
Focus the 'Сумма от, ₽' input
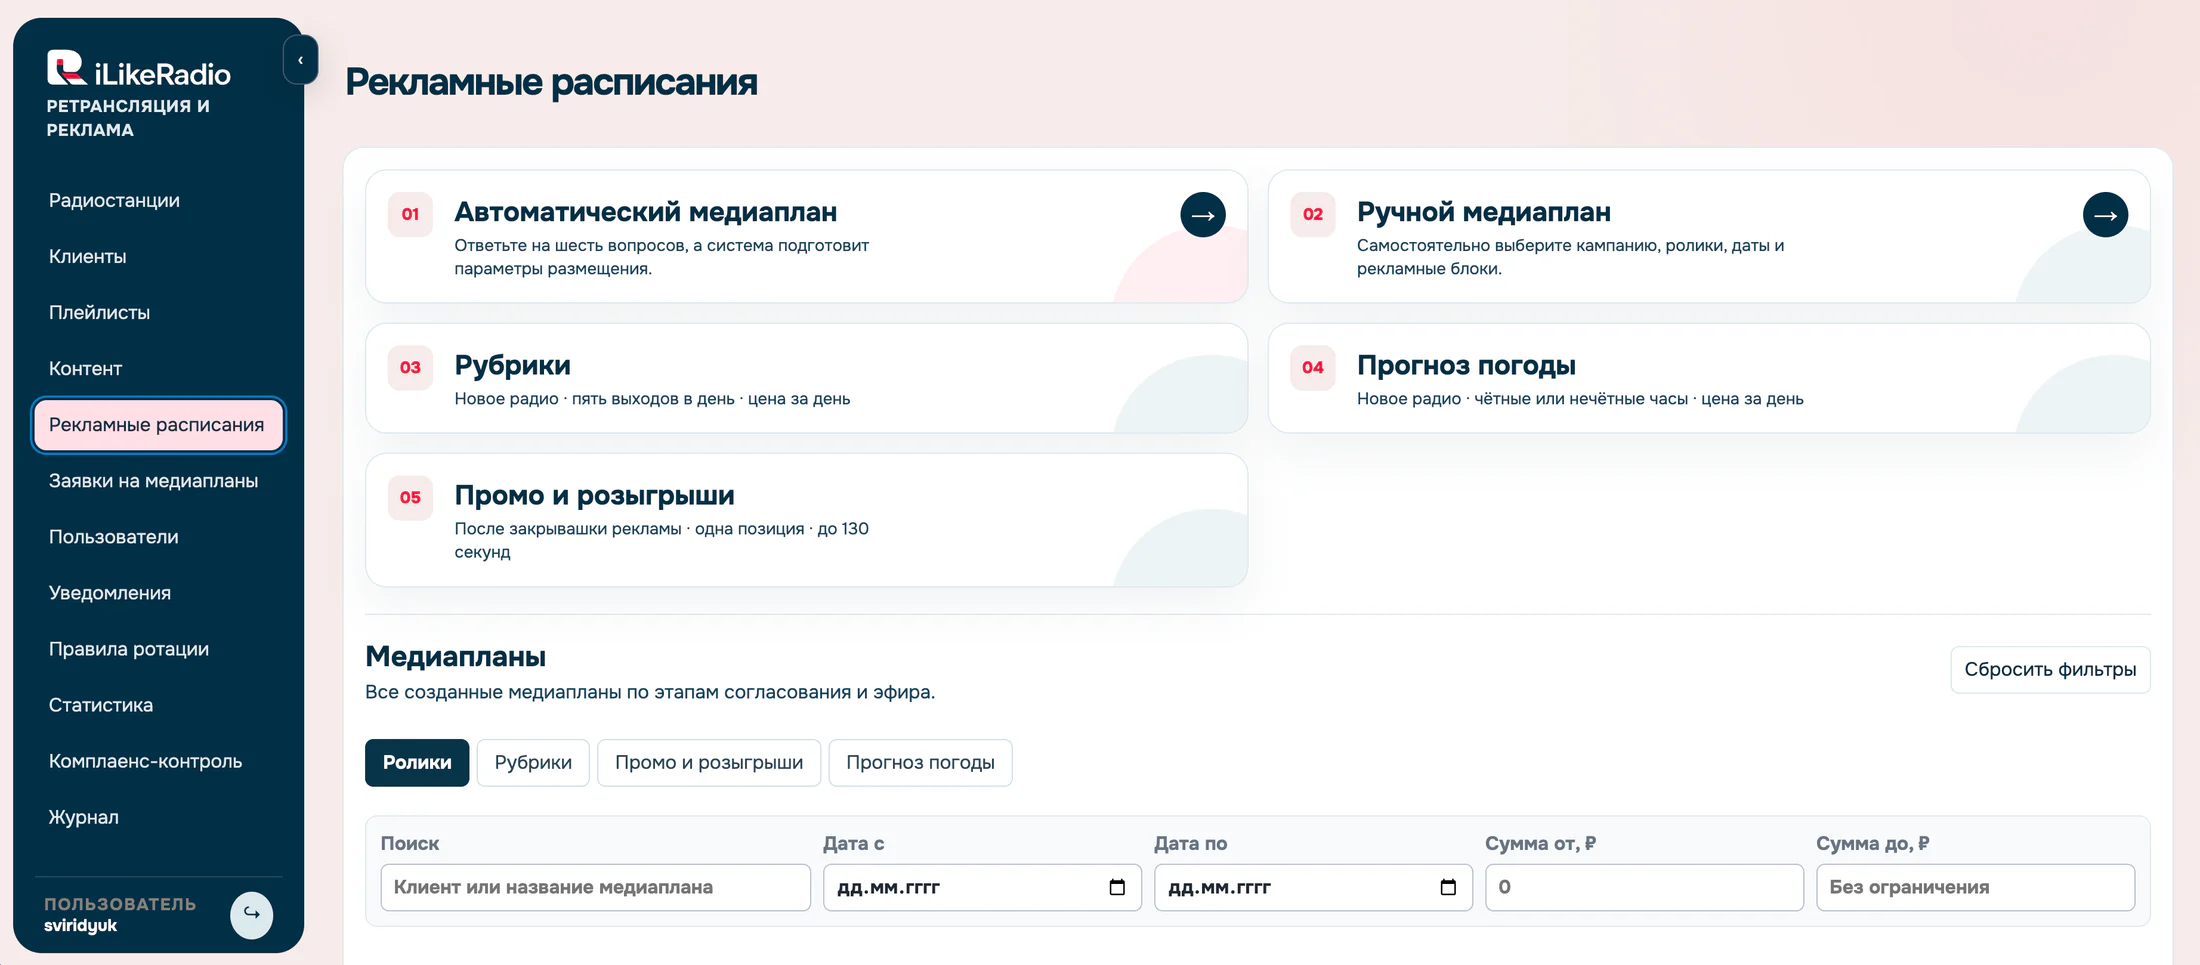(1644, 887)
